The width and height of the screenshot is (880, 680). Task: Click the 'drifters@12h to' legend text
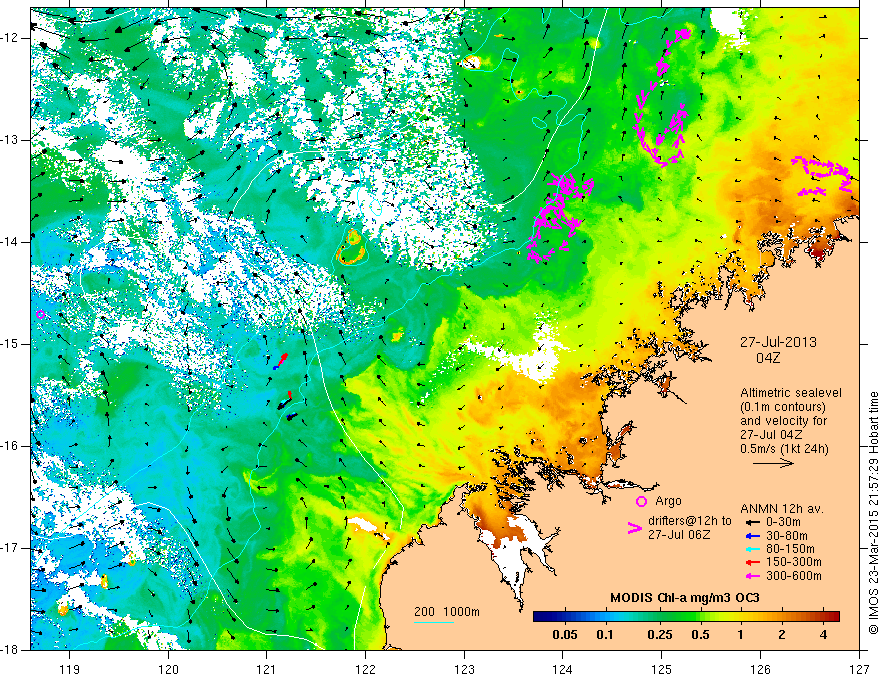[x=690, y=521]
